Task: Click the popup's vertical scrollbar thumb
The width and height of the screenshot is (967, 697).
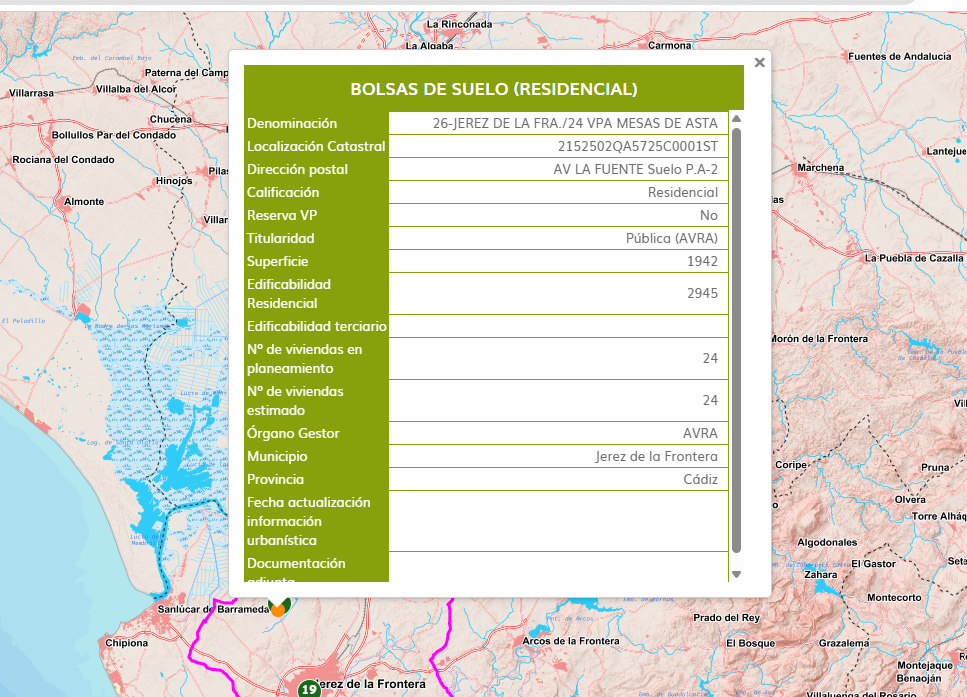Action: point(737,340)
